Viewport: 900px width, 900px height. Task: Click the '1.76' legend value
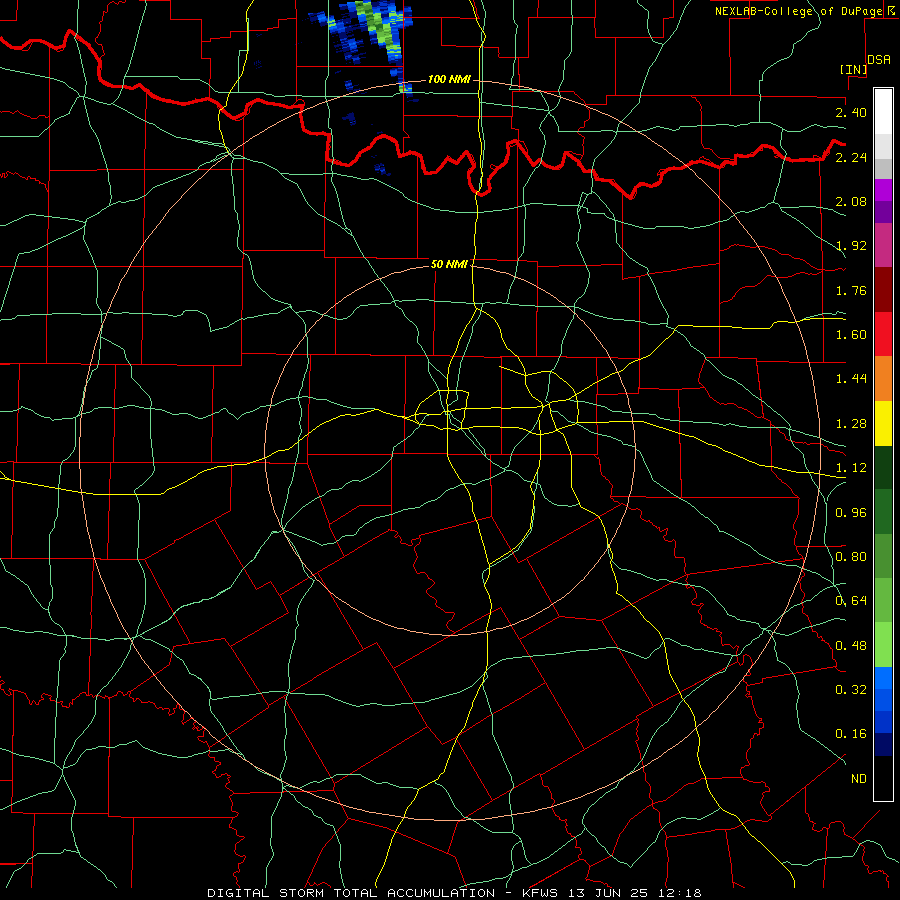851,290
